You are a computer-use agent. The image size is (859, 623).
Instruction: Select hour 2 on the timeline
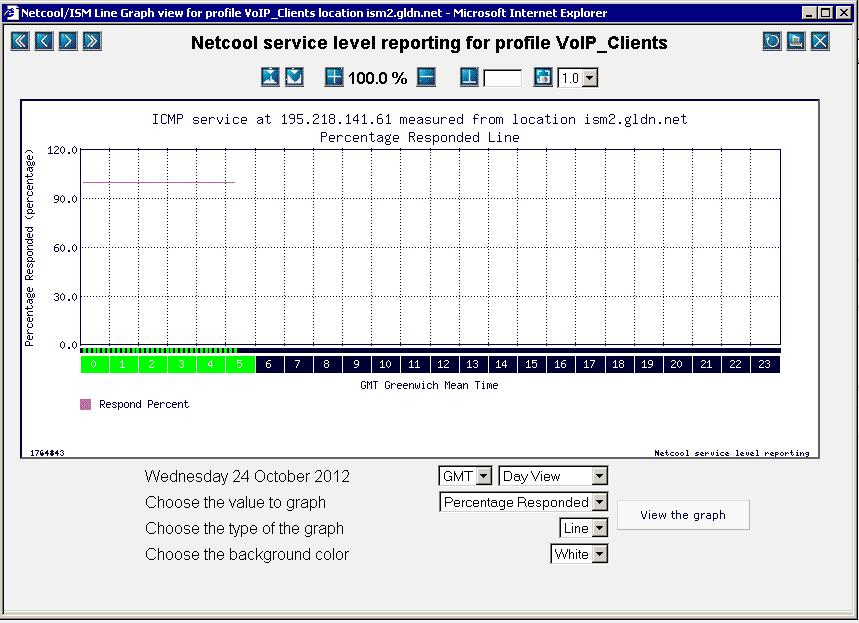[x=152, y=364]
